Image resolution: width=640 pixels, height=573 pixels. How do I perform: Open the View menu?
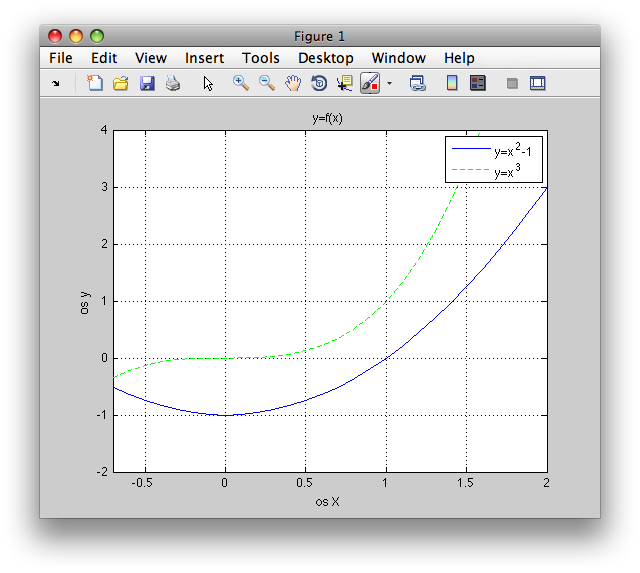[151, 58]
